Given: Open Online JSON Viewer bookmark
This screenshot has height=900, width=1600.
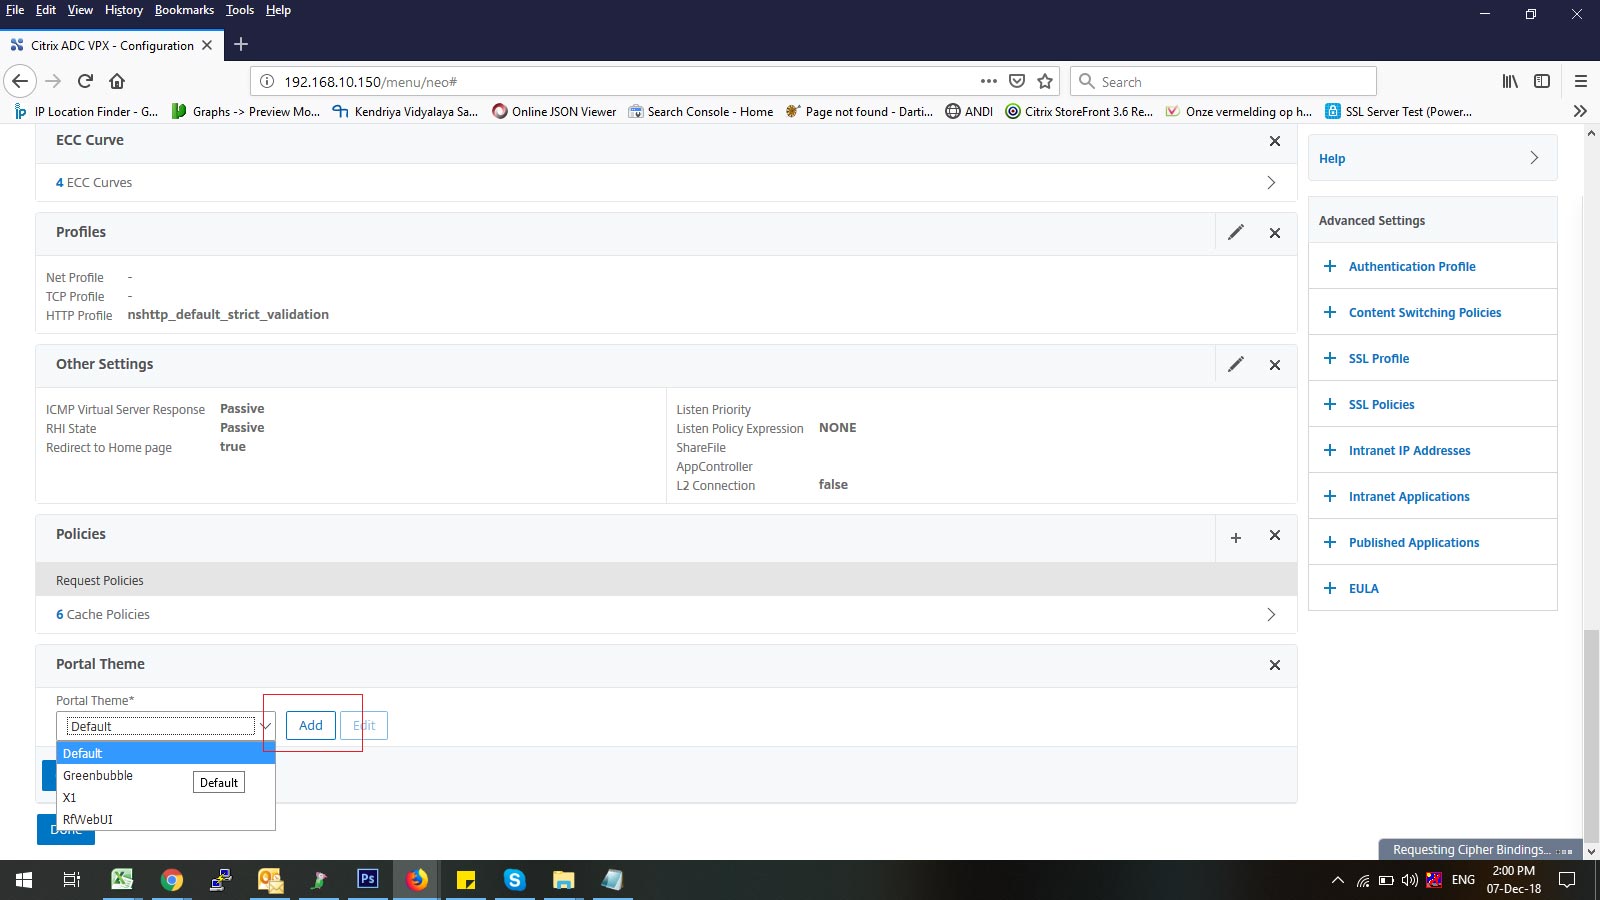Looking at the screenshot, I should [554, 111].
